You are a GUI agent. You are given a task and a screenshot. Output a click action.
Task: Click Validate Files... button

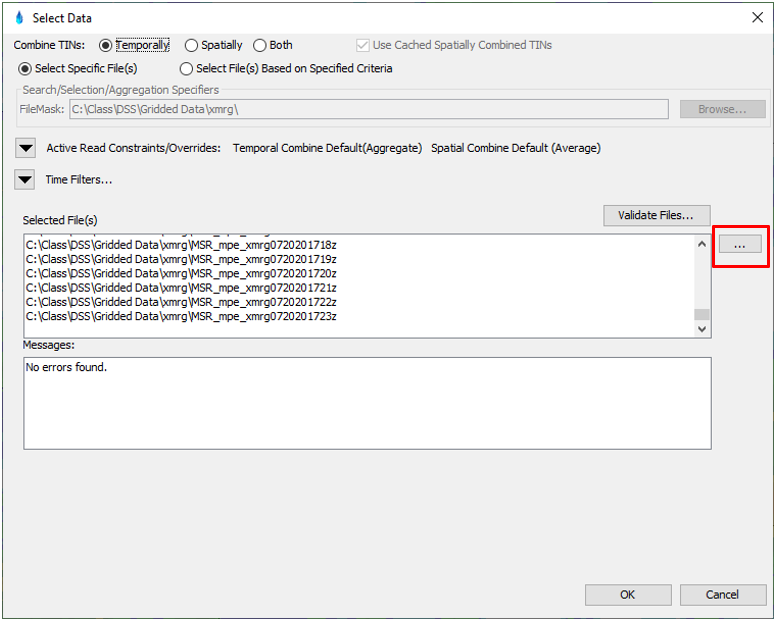657,215
